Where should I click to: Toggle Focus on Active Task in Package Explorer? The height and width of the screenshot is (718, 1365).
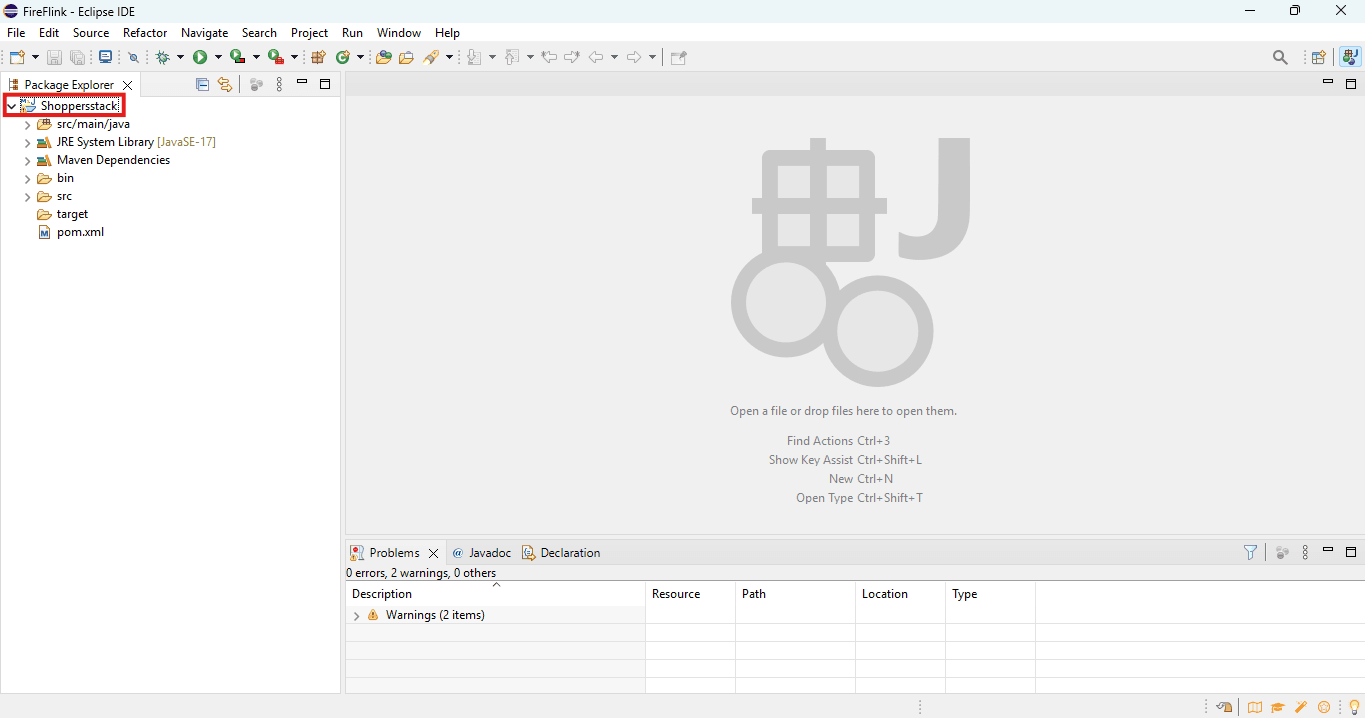256,85
